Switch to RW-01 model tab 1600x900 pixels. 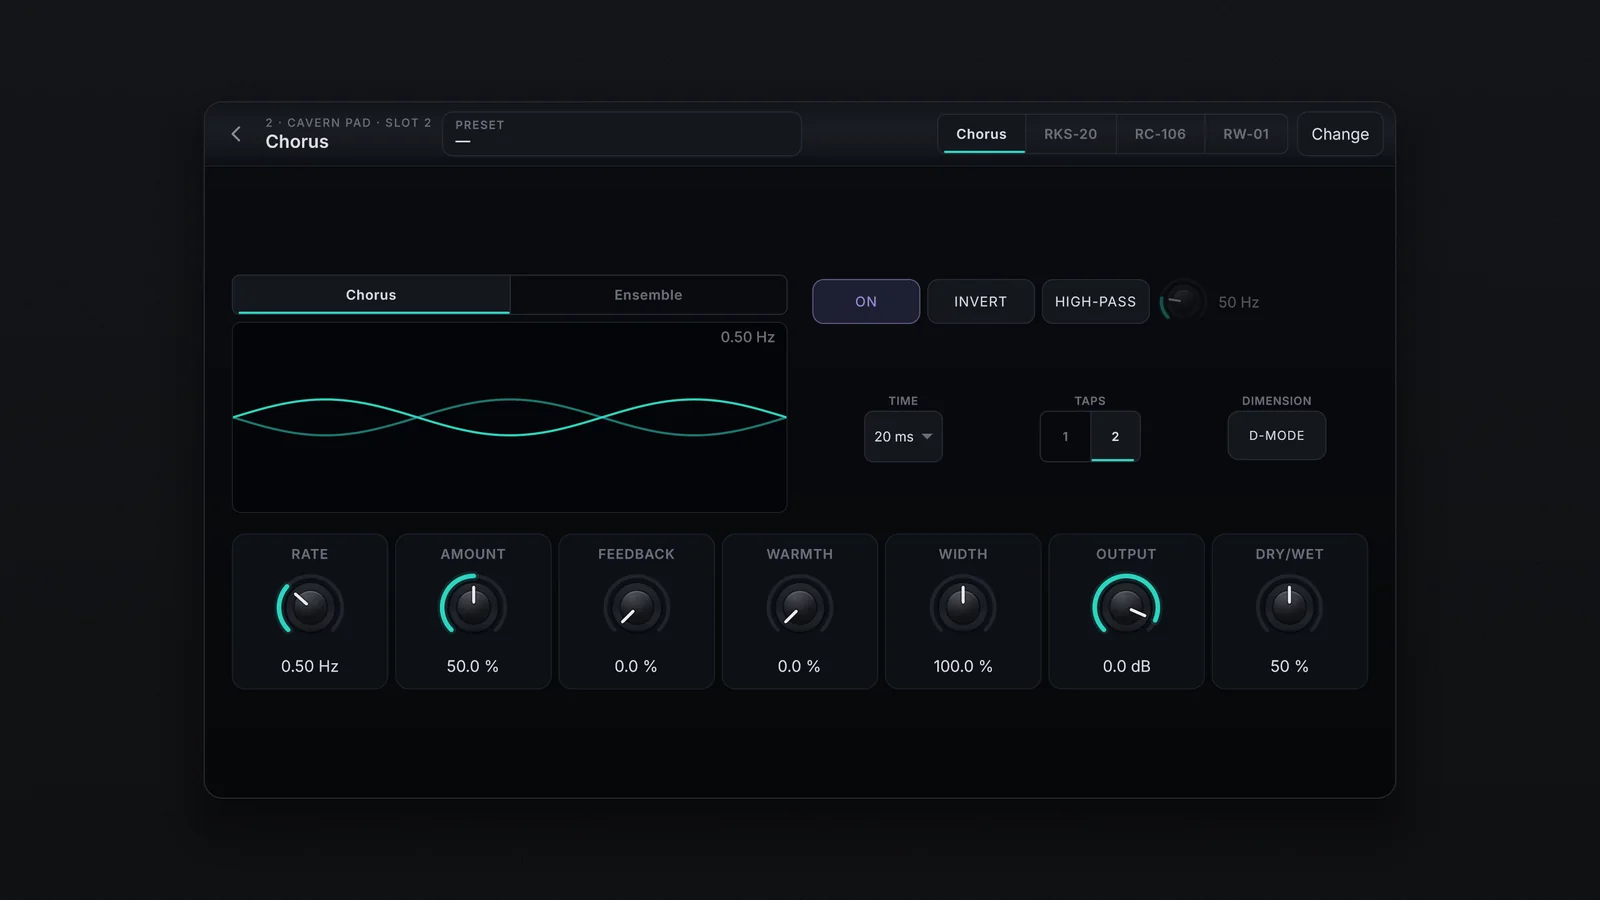pos(1246,134)
